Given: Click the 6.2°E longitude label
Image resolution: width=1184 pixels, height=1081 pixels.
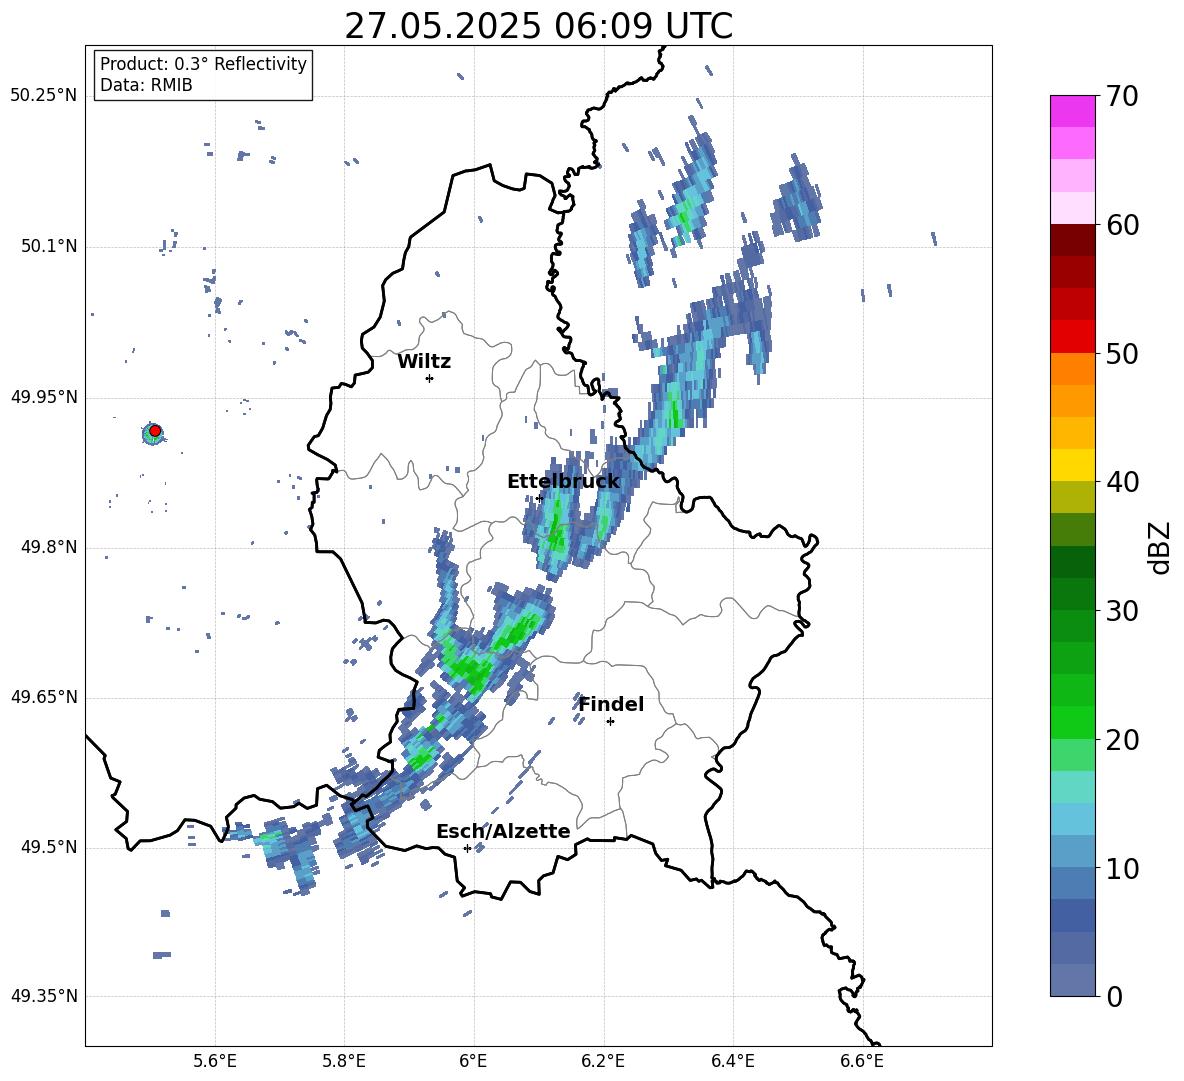Looking at the screenshot, I should coord(603,1061).
